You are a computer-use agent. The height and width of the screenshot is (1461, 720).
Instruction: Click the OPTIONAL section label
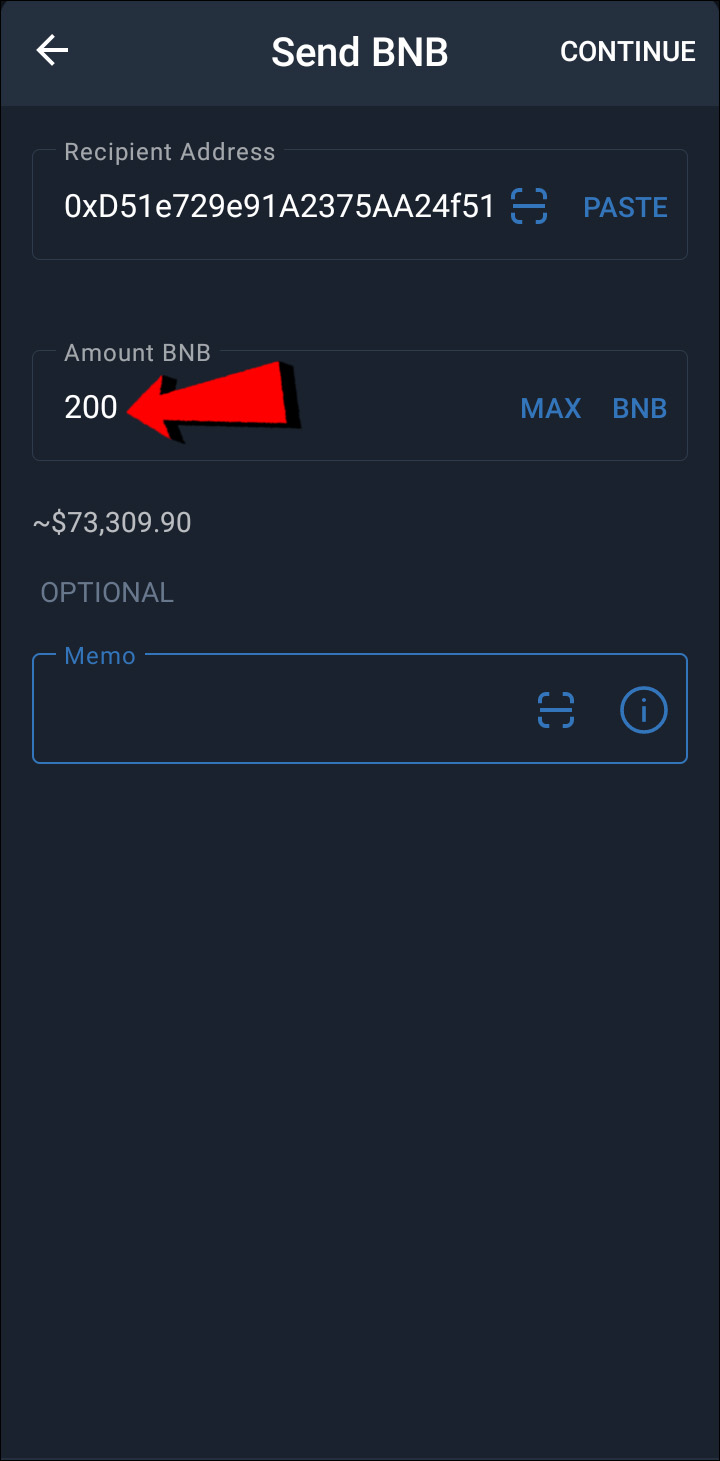[x=107, y=592]
